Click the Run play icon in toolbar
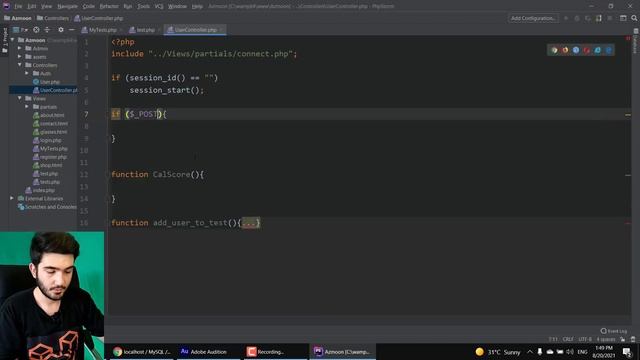 pyautogui.click(x=566, y=18)
